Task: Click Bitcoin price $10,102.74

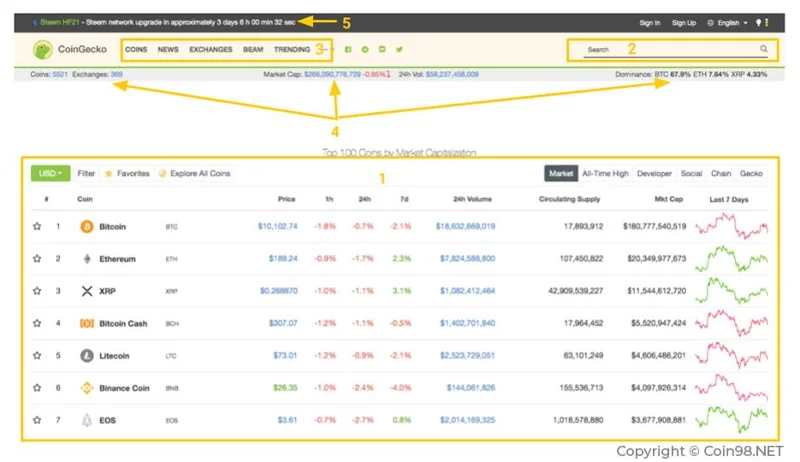Action: point(278,226)
